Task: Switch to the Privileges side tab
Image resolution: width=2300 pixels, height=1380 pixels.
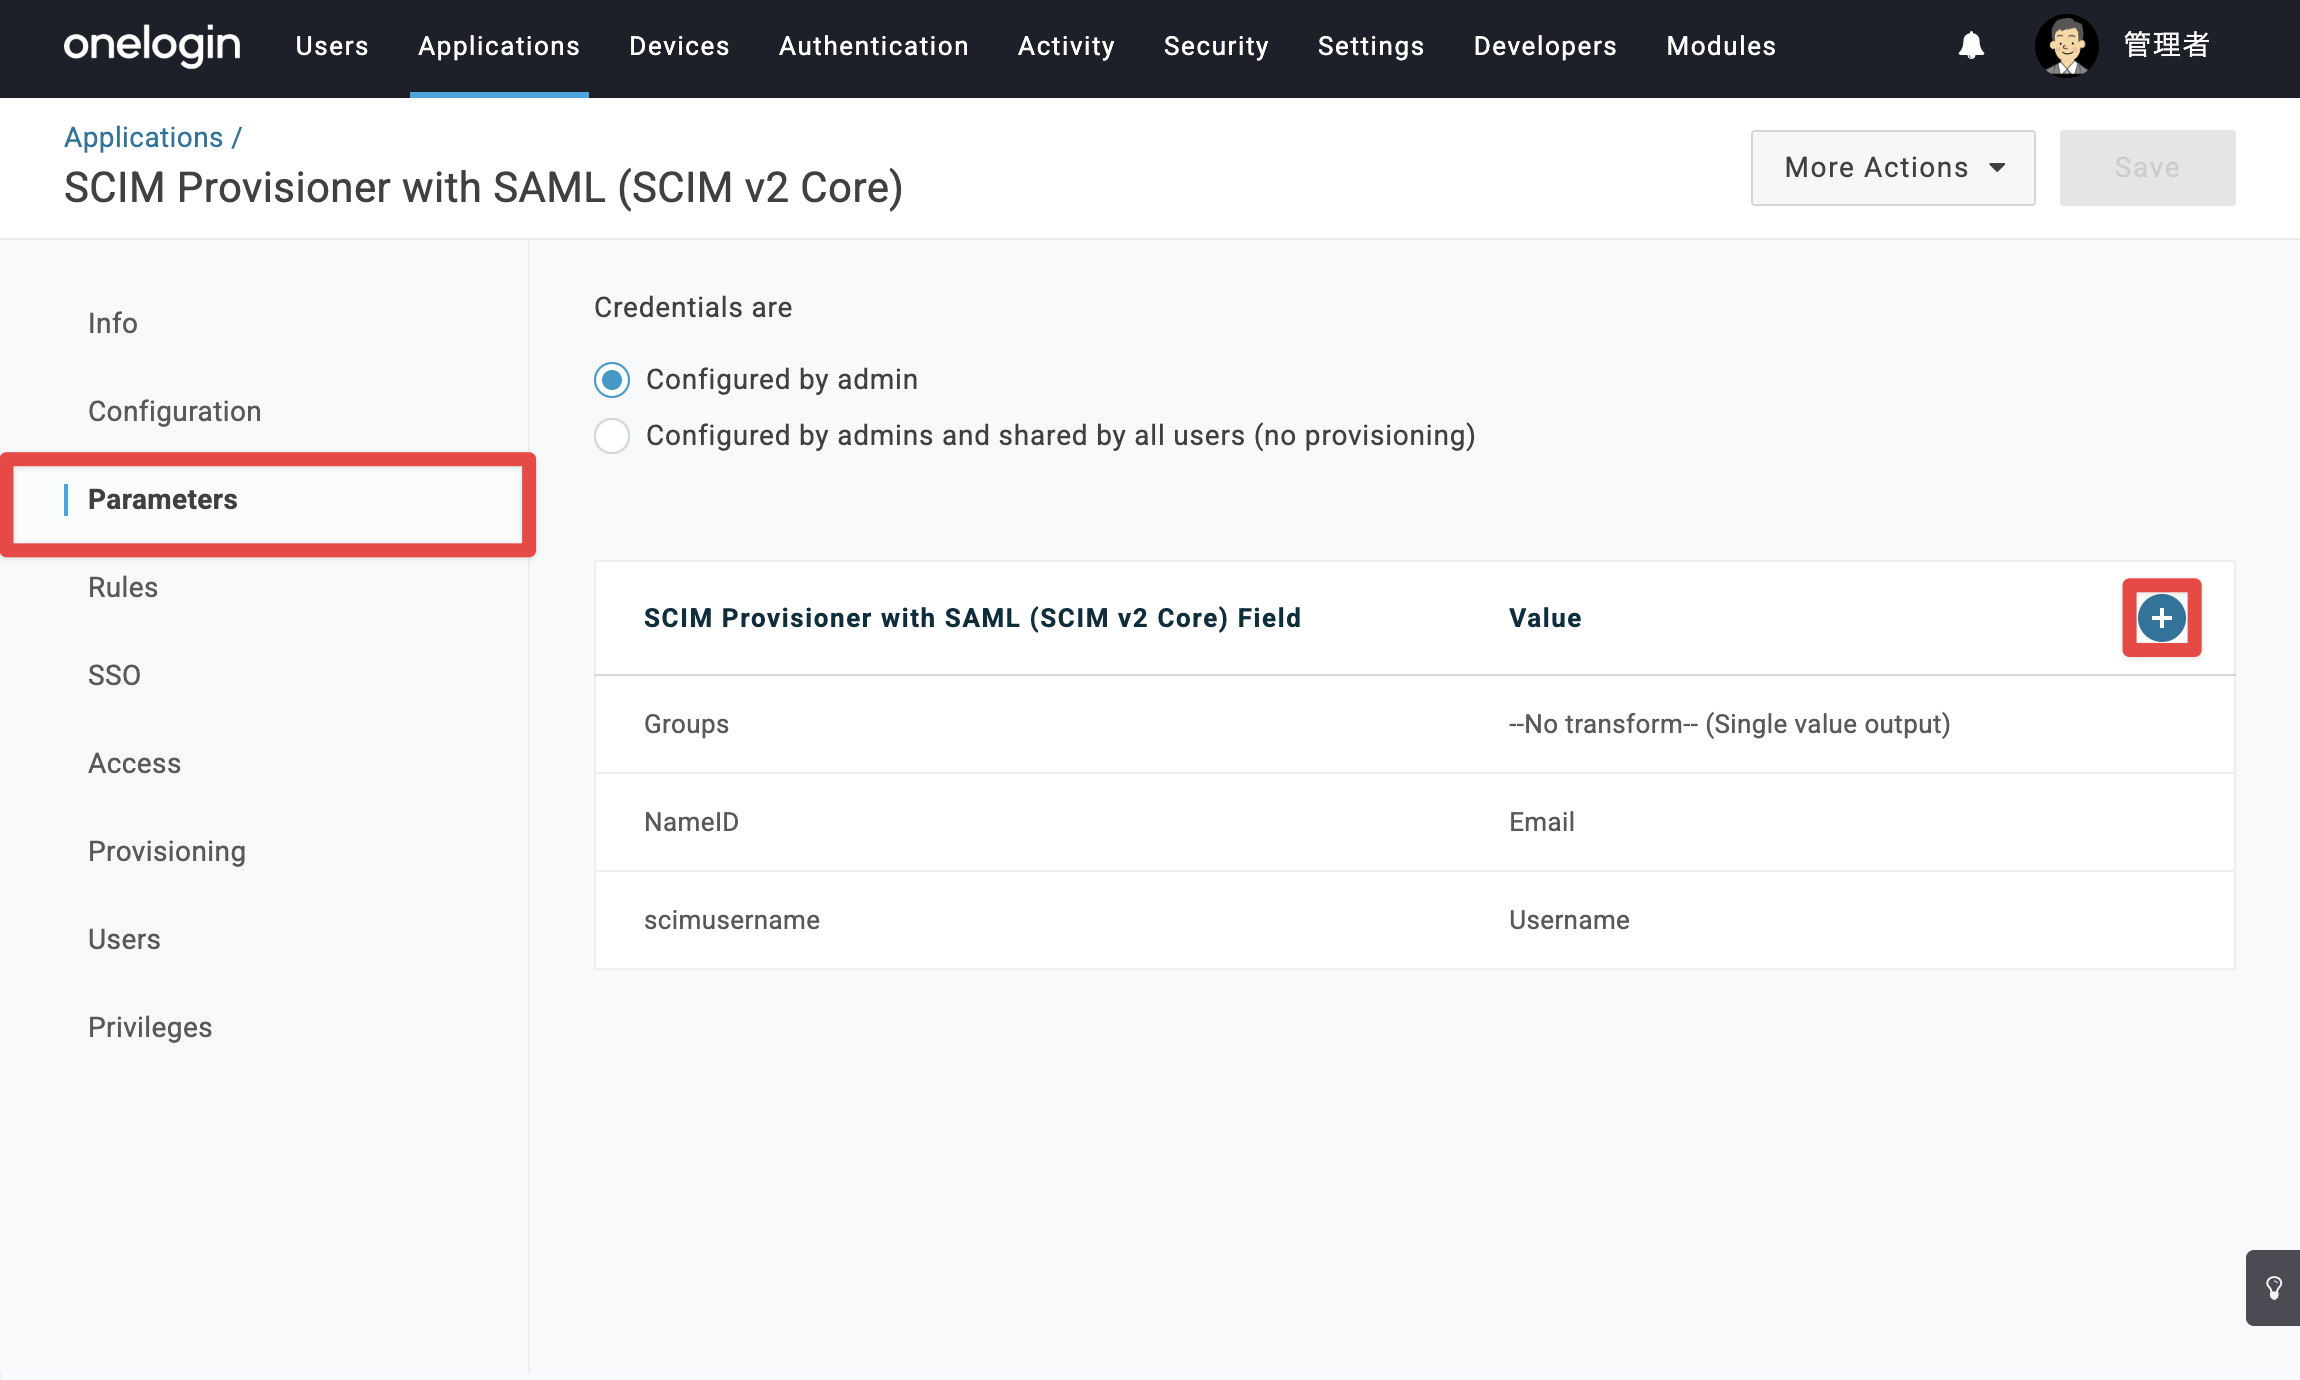Action: pos(150,1027)
